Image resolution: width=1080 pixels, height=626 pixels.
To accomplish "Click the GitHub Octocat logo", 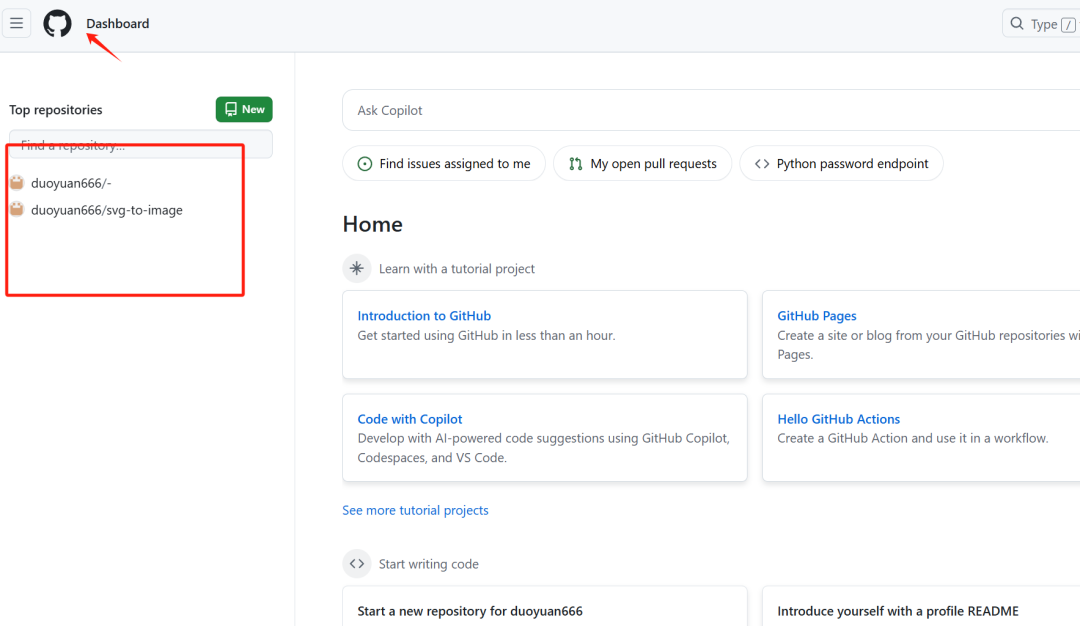I will (x=57, y=23).
